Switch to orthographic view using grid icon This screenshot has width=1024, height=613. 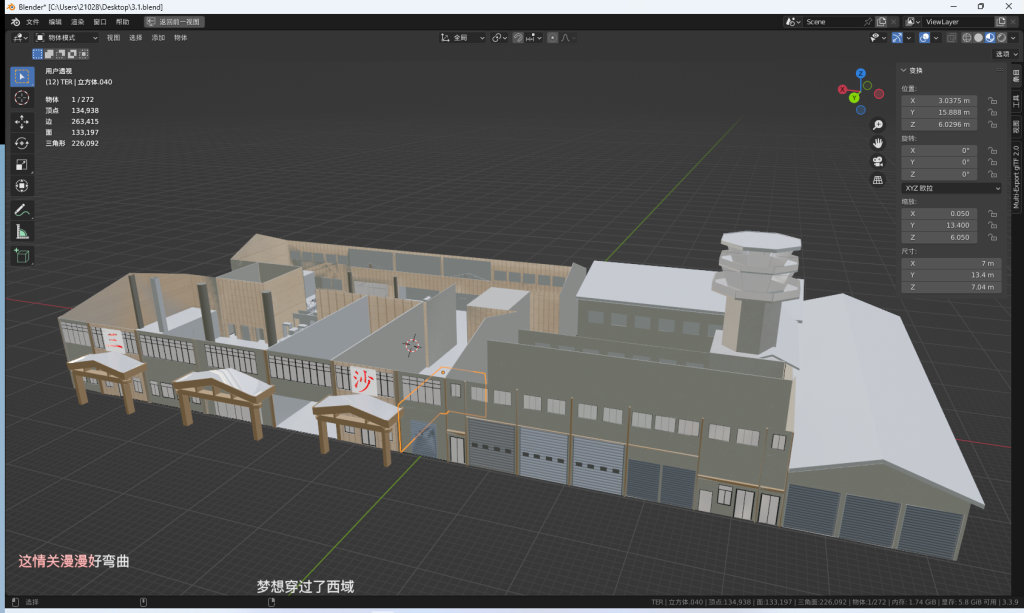878,180
